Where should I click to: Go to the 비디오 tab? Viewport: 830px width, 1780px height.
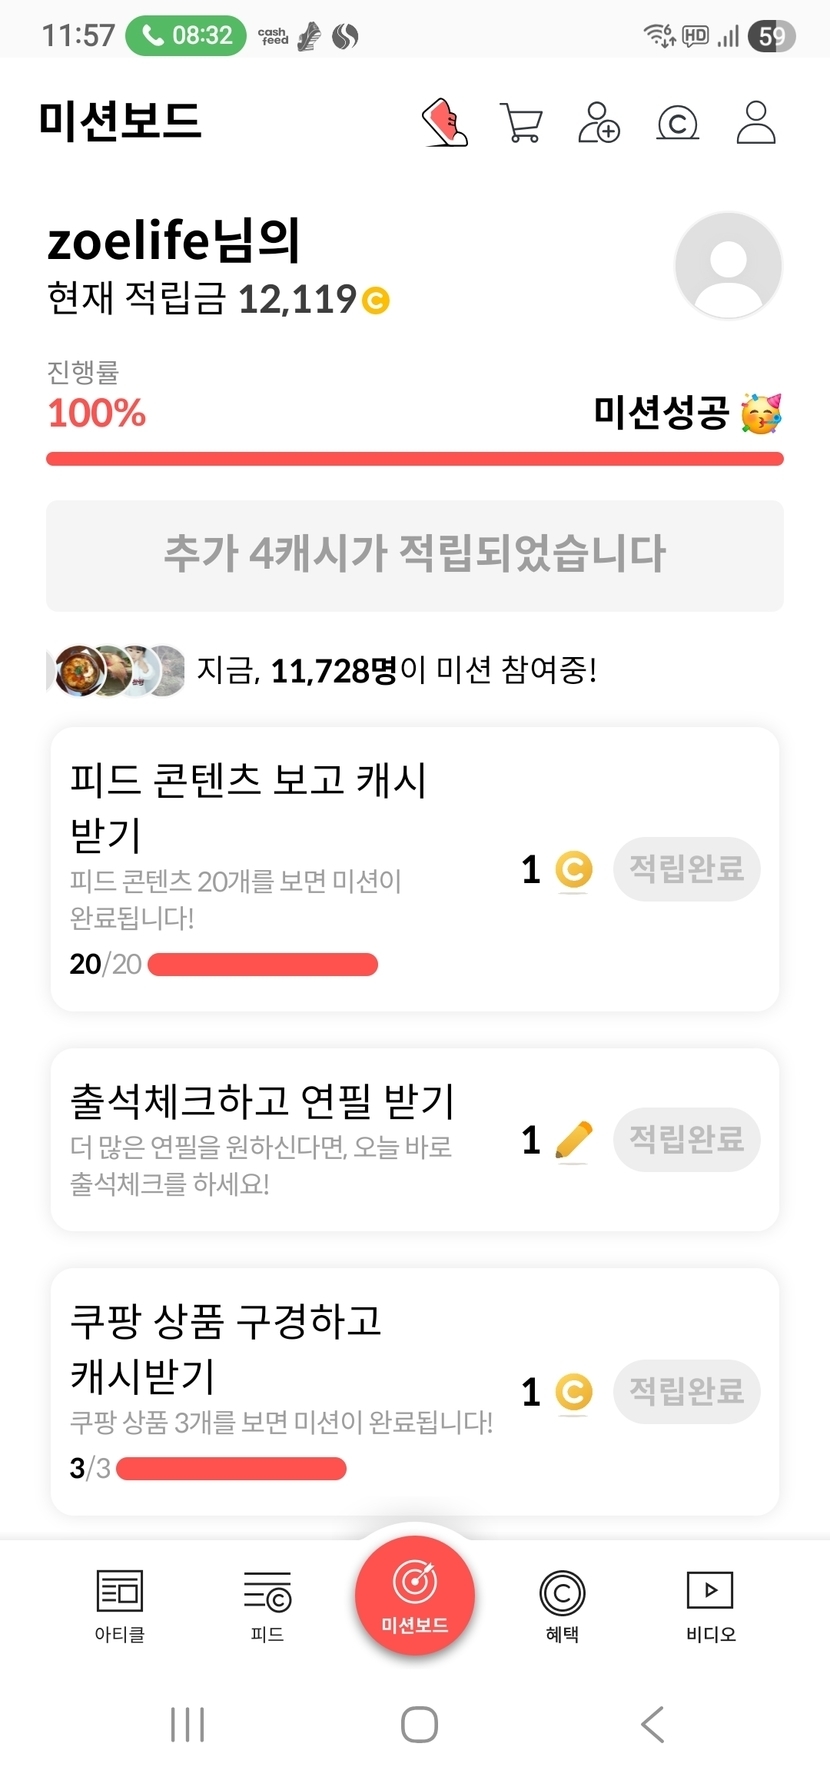(710, 1605)
